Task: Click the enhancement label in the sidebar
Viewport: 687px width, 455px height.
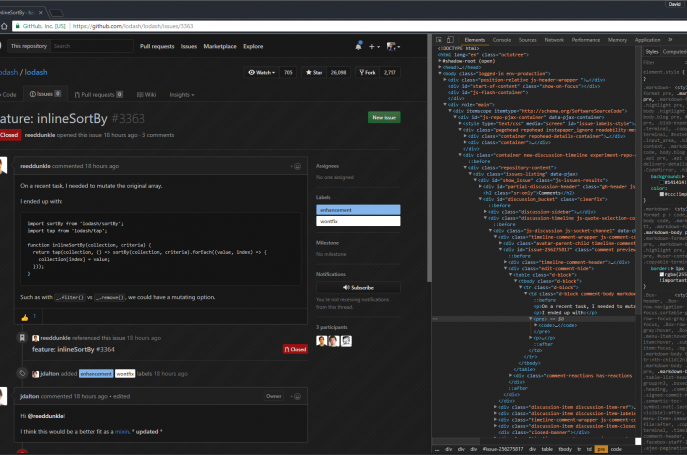Action: point(358,210)
